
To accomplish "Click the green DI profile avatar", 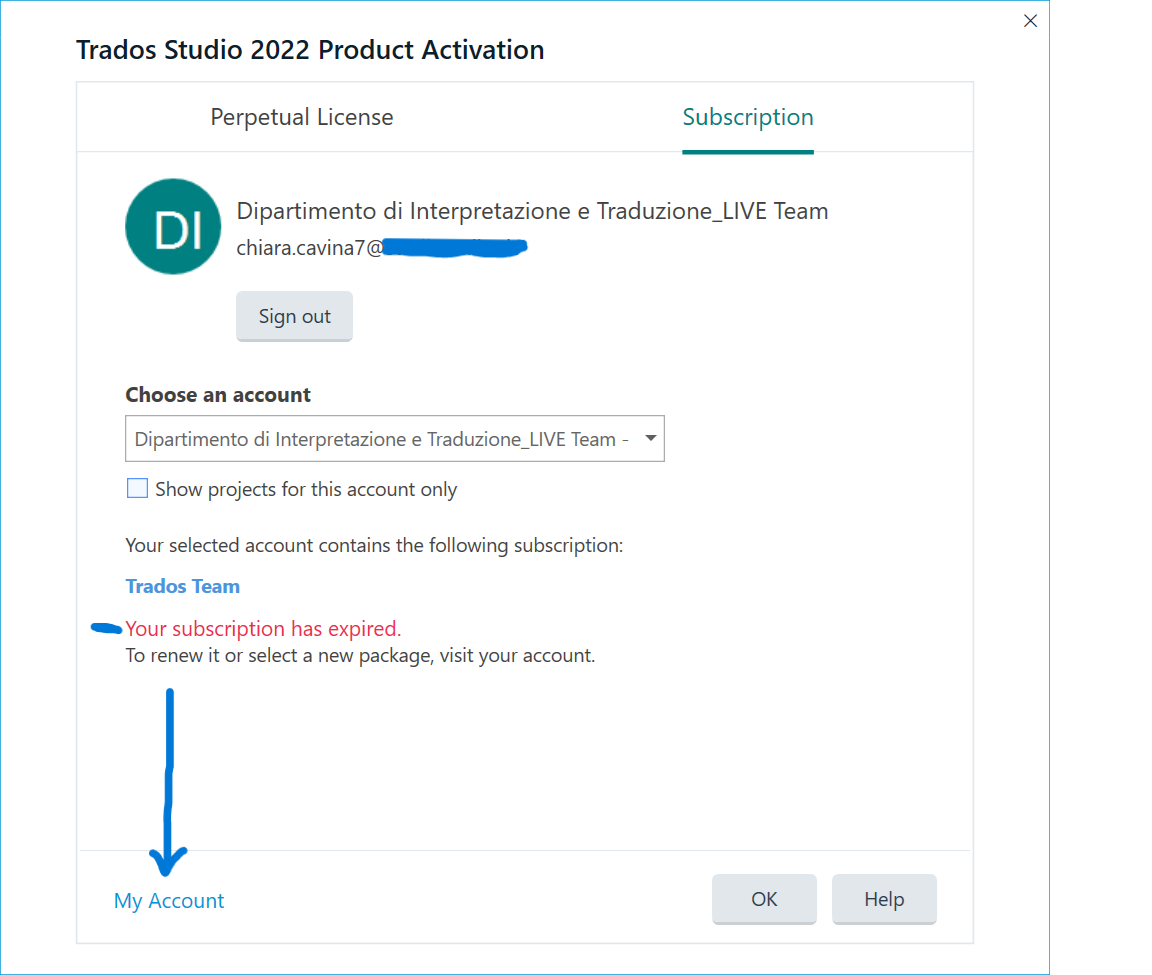I will coord(172,226).
